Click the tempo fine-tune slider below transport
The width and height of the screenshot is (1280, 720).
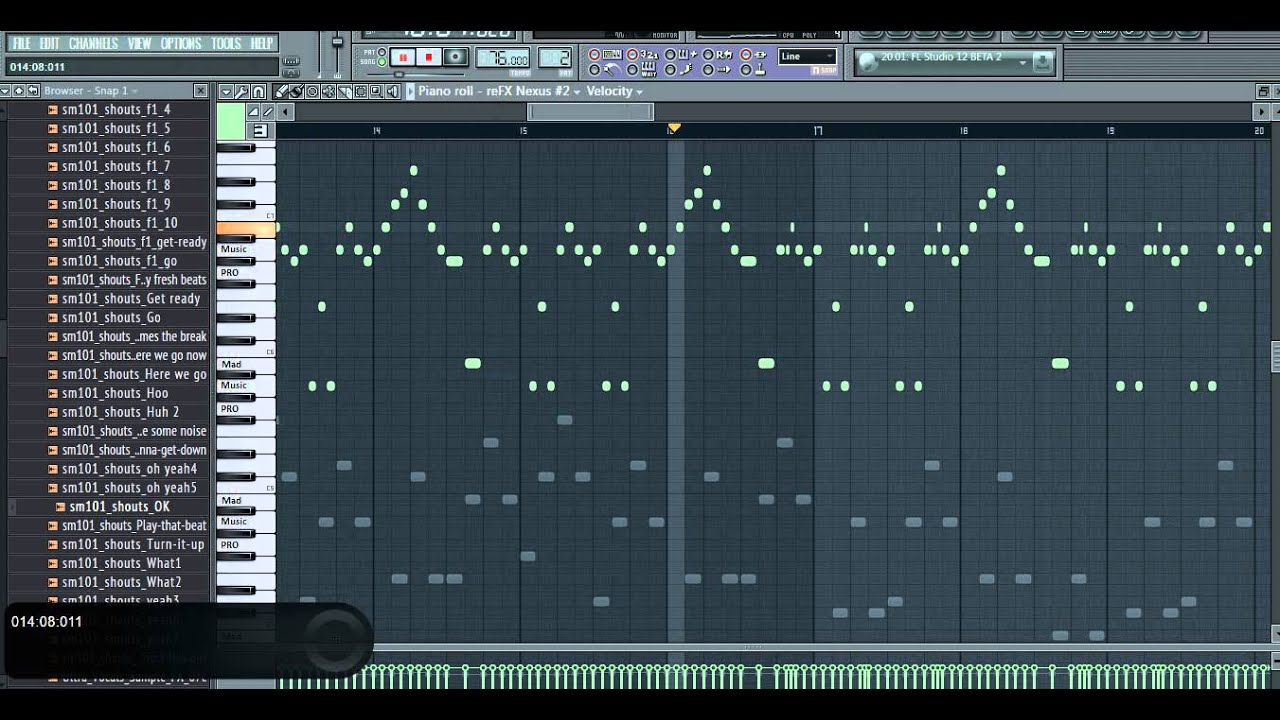point(399,74)
